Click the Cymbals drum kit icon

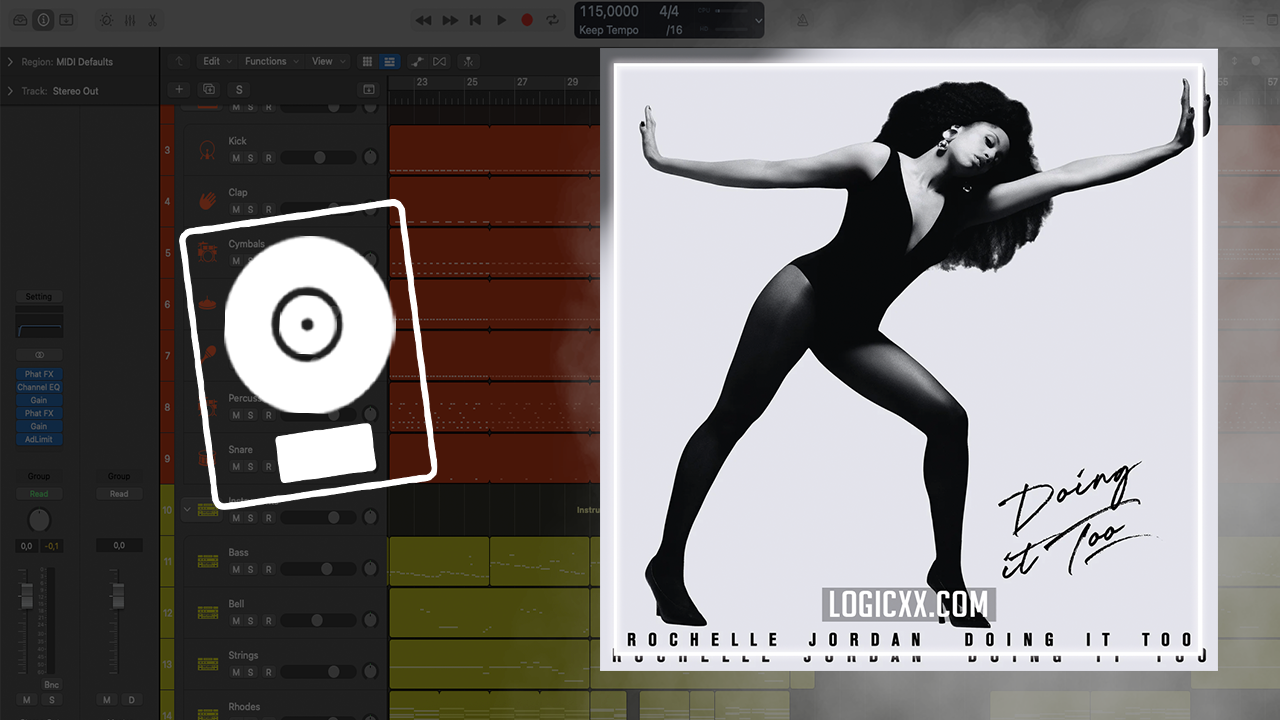tap(208, 252)
